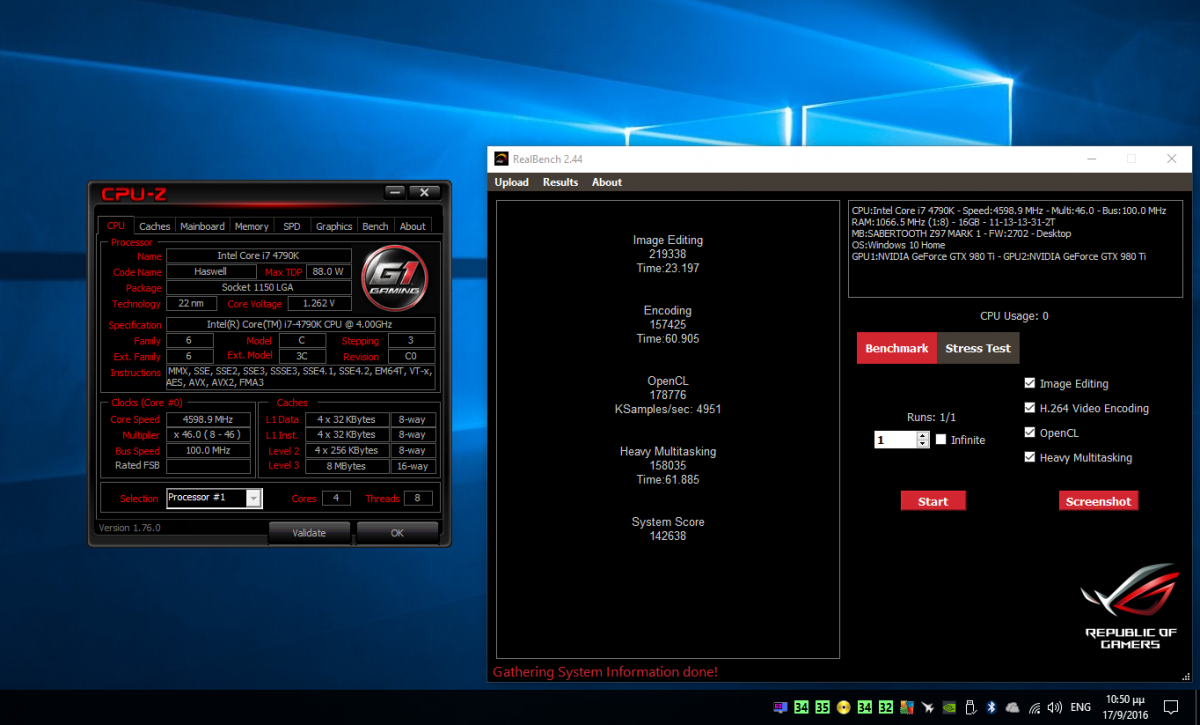Image resolution: width=1200 pixels, height=725 pixels.
Task: Switch to the Stress Test tab
Action: pos(978,348)
